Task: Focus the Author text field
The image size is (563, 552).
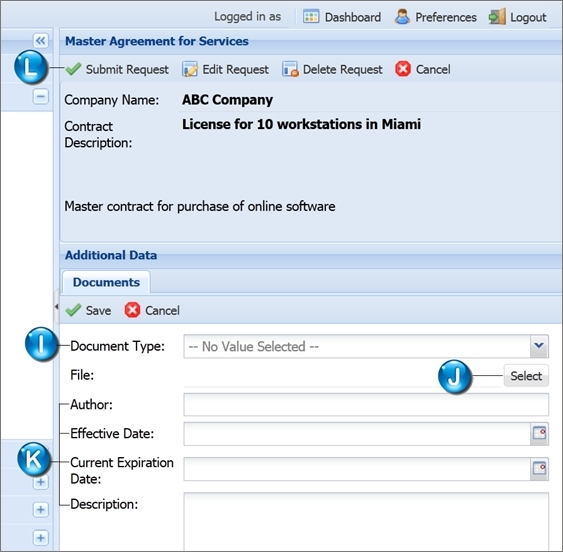Action: pos(366,405)
